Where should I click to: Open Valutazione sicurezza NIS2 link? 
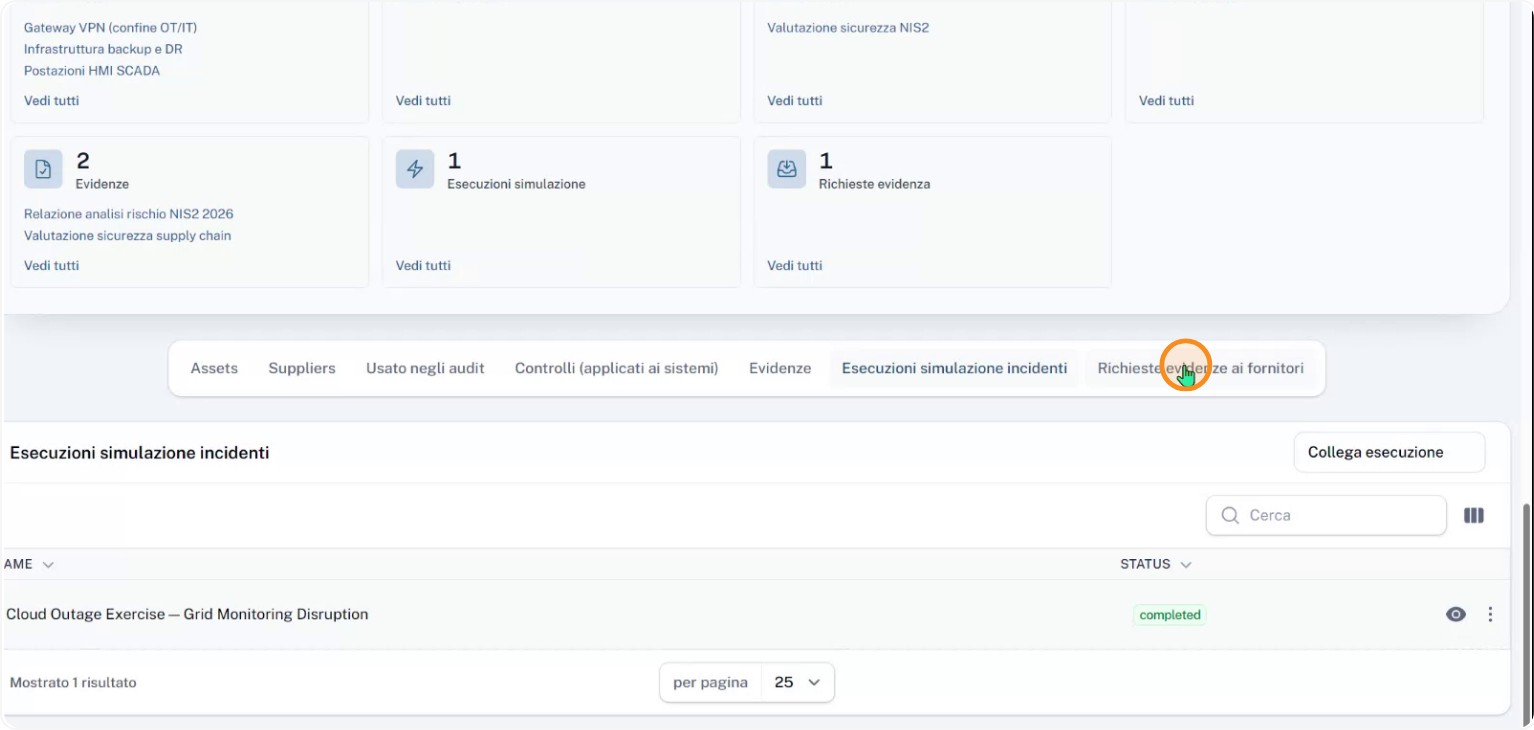(848, 28)
